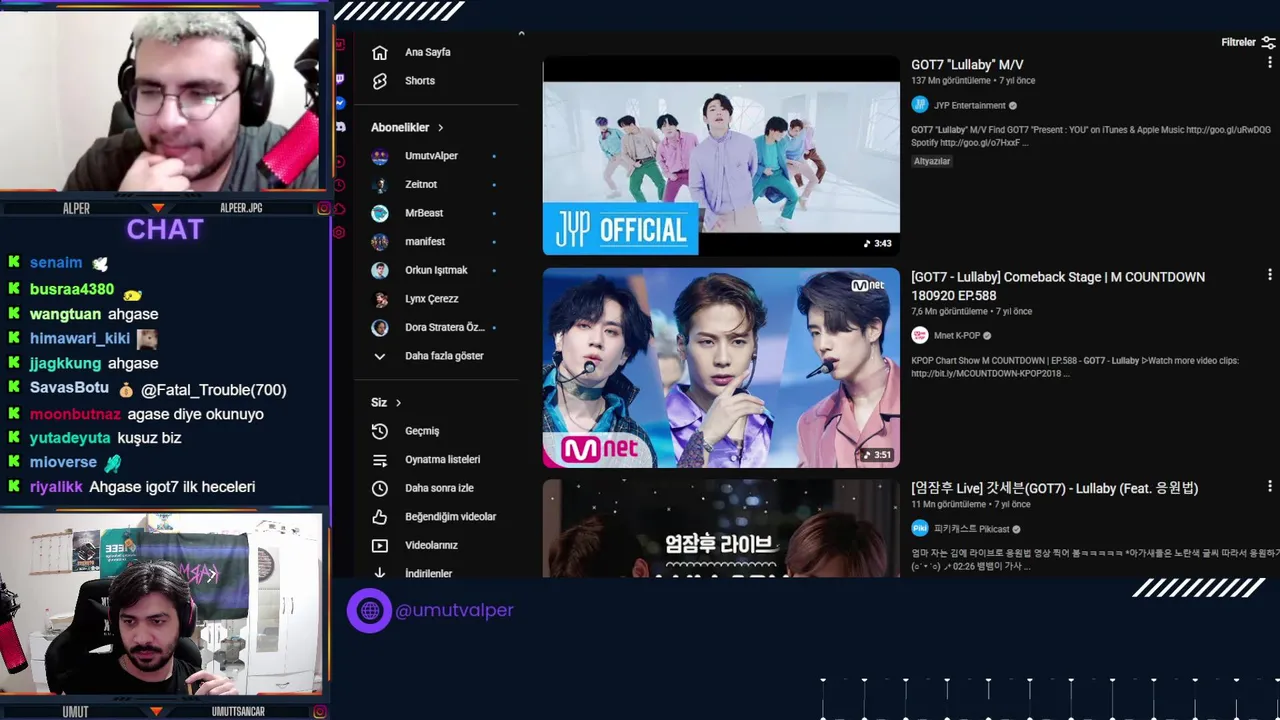Open Dora Stratera Öz... channel avatar

[379, 327]
